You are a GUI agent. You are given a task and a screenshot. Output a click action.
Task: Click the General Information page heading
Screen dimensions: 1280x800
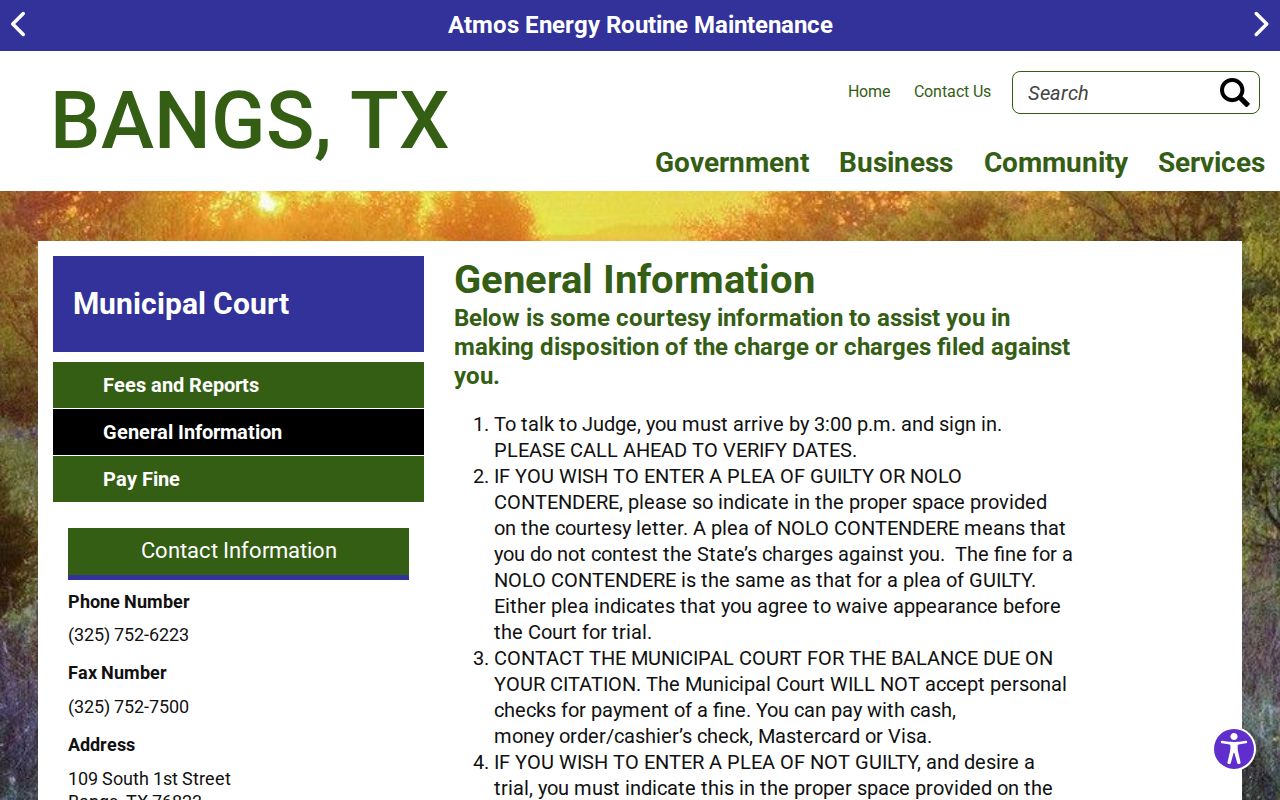click(x=634, y=279)
